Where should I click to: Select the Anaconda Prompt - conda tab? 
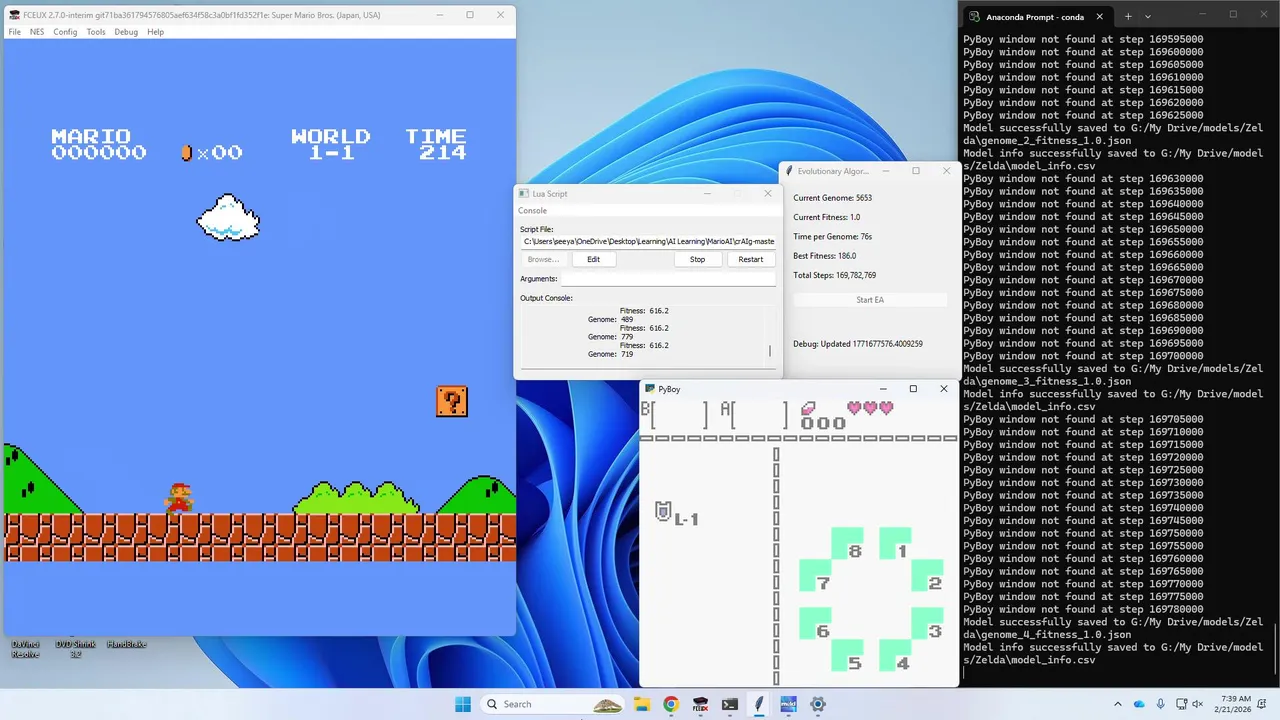(1035, 16)
